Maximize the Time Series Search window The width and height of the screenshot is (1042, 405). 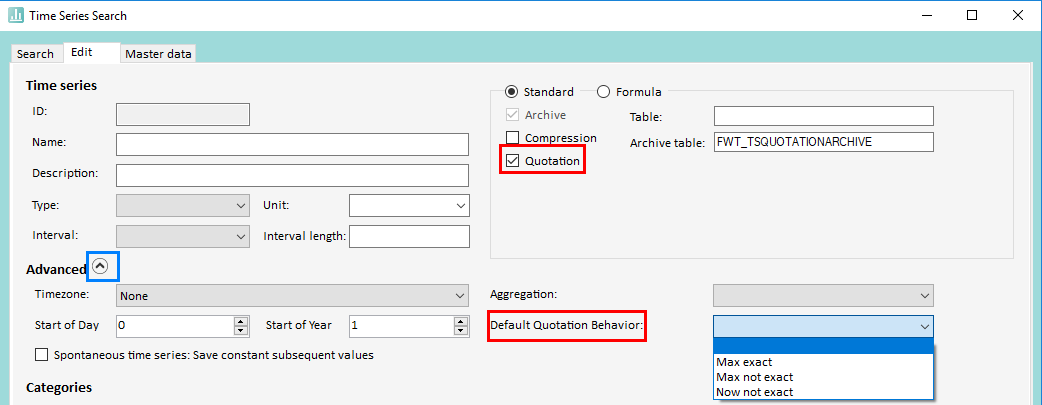(972, 16)
